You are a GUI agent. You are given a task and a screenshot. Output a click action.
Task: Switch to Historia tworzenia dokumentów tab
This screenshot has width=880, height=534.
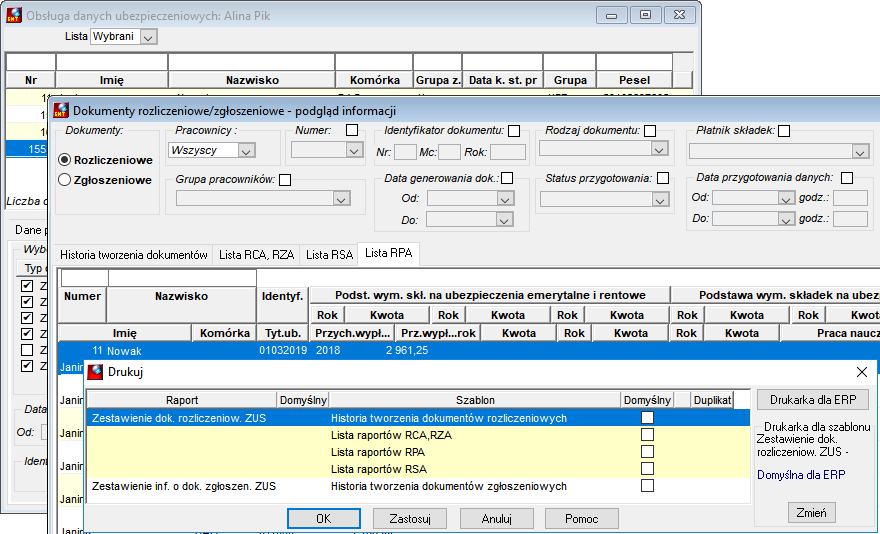pyautogui.click(x=134, y=255)
